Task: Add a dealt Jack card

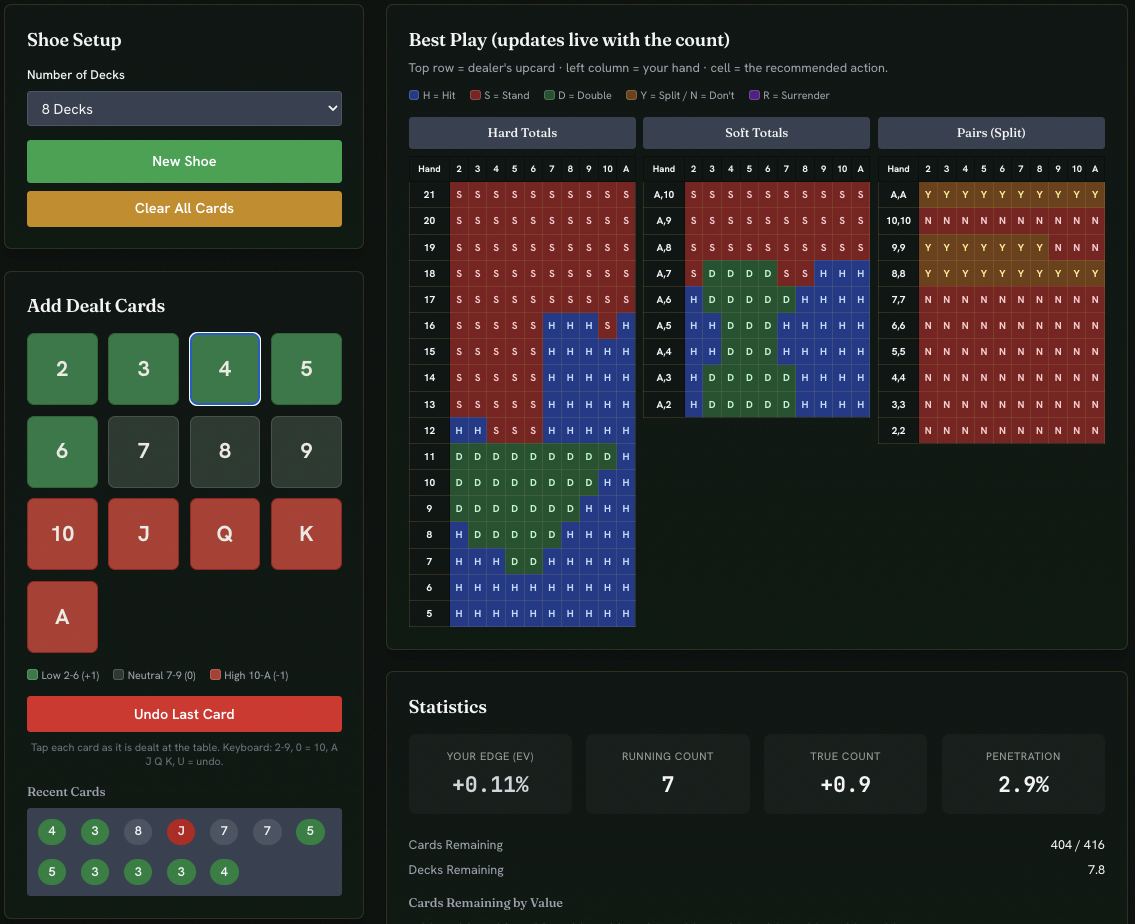Action: pyautogui.click(x=143, y=534)
